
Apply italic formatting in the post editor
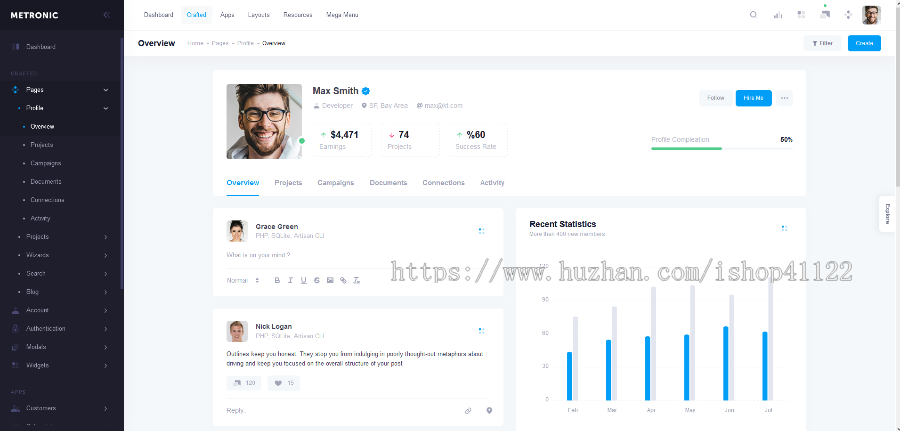click(290, 281)
